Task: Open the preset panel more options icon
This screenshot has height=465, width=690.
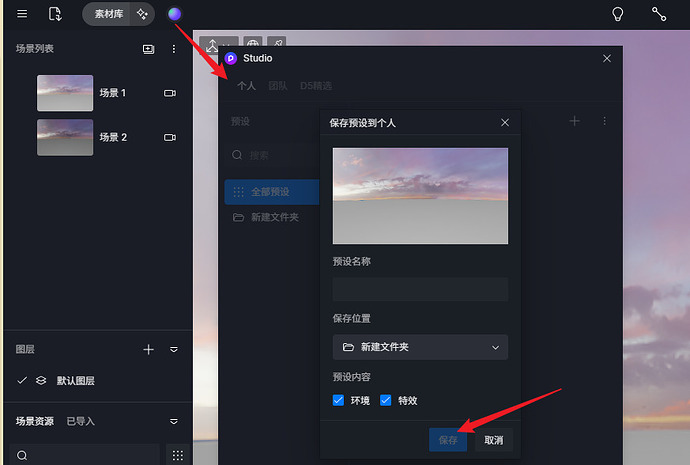Action: (605, 121)
